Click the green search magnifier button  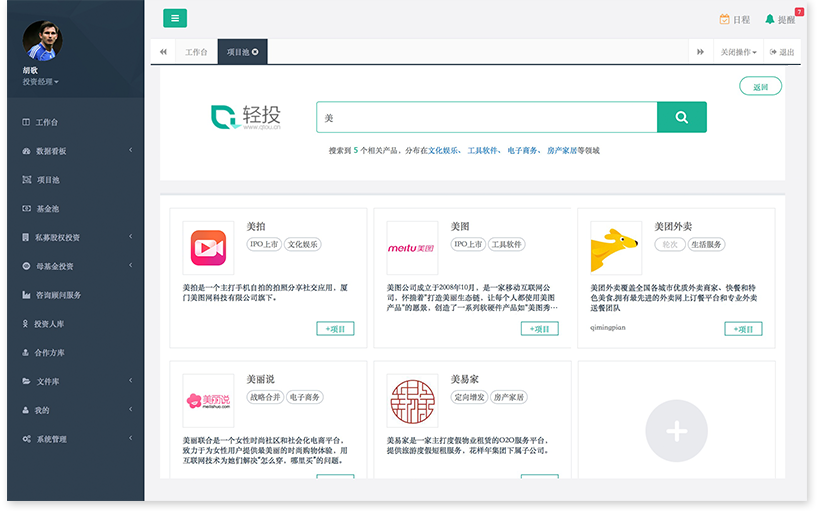(682, 117)
